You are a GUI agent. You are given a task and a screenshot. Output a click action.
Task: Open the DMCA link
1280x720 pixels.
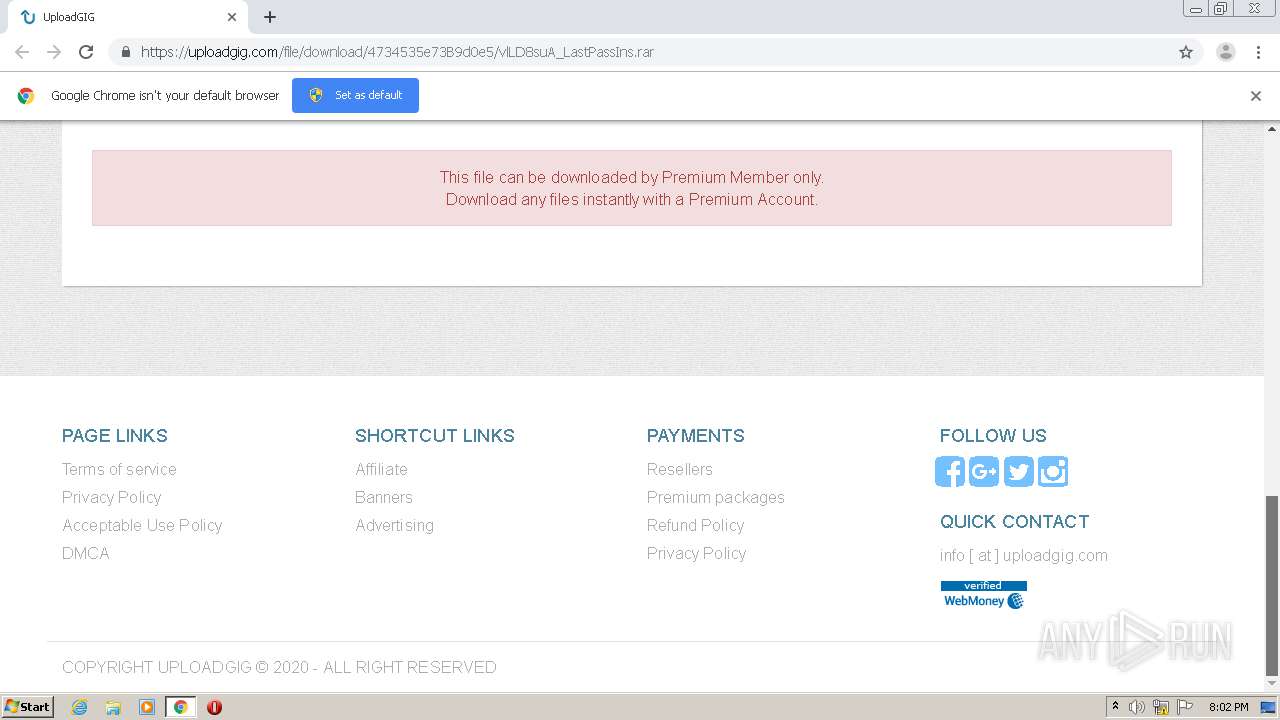click(x=86, y=553)
